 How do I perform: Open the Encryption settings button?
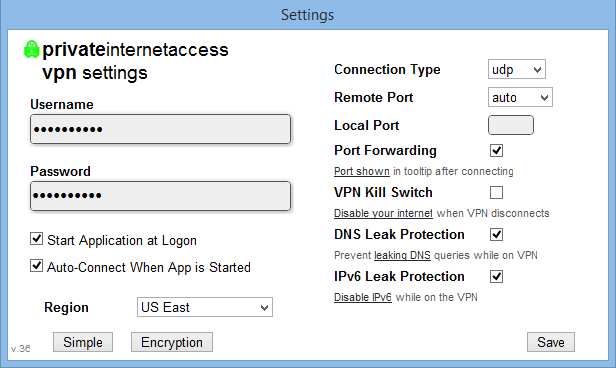tap(172, 342)
